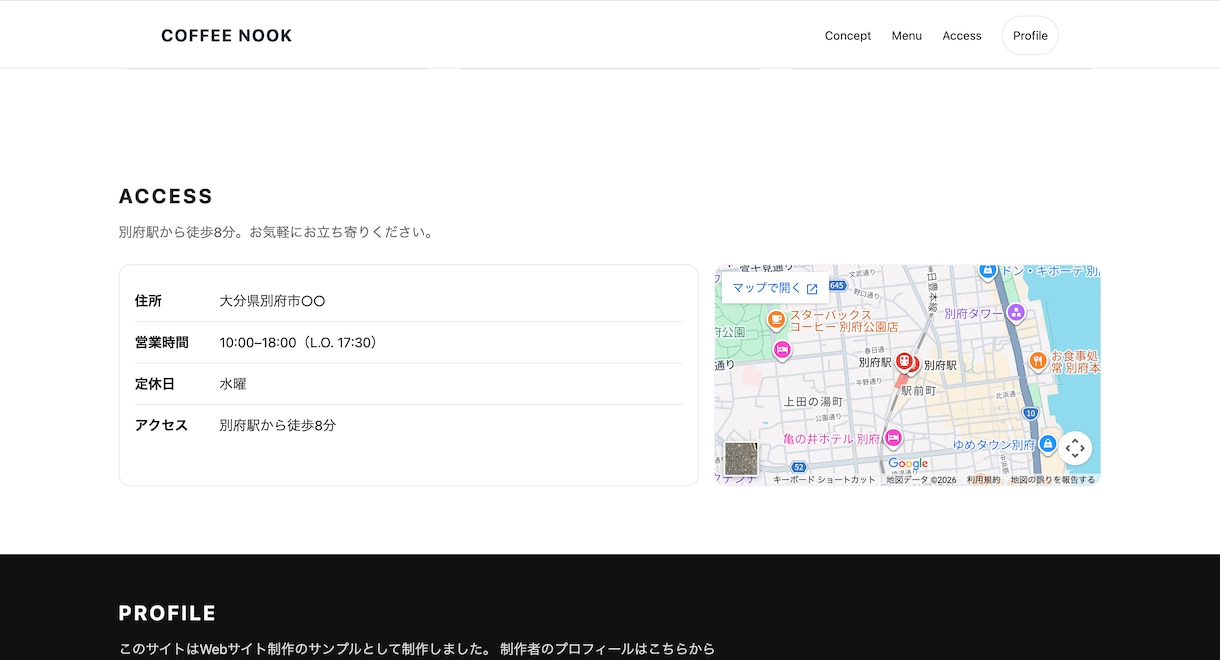Click ゆめタウン別府 map label
The image size is (1220, 660).
[993, 444]
